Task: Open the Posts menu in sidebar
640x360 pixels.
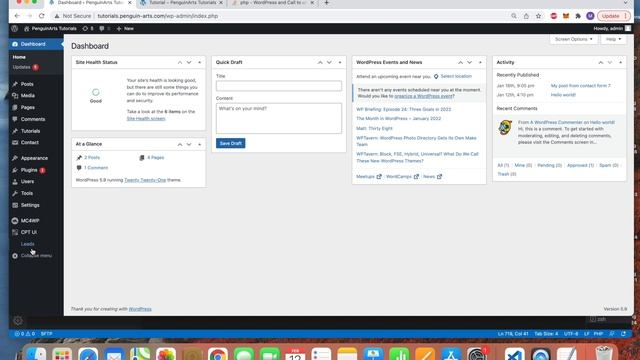Action: click(27, 84)
